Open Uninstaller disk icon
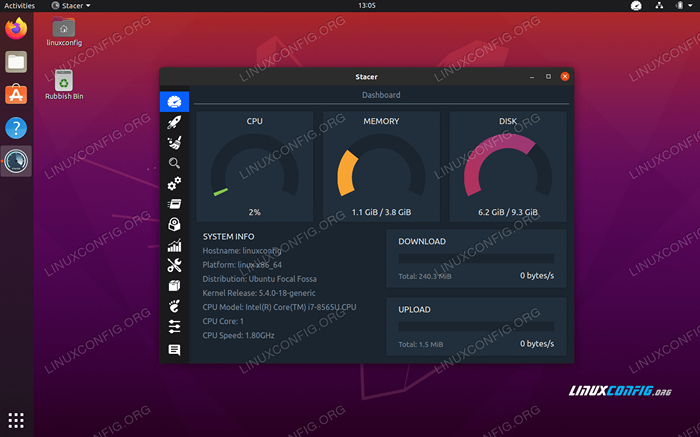Viewport: 700px width, 437px height. click(174, 225)
